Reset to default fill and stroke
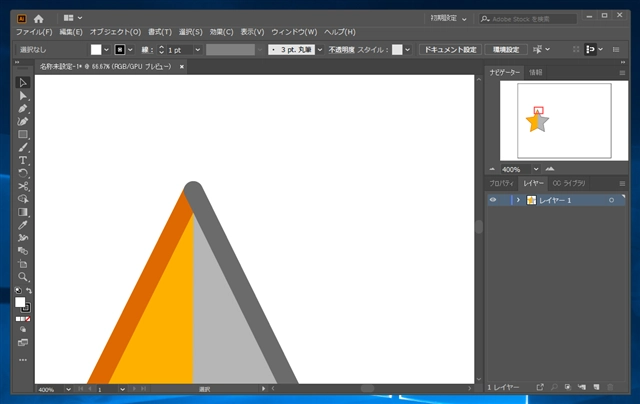Viewport: 640px width, 404px height. coord(18,291)
